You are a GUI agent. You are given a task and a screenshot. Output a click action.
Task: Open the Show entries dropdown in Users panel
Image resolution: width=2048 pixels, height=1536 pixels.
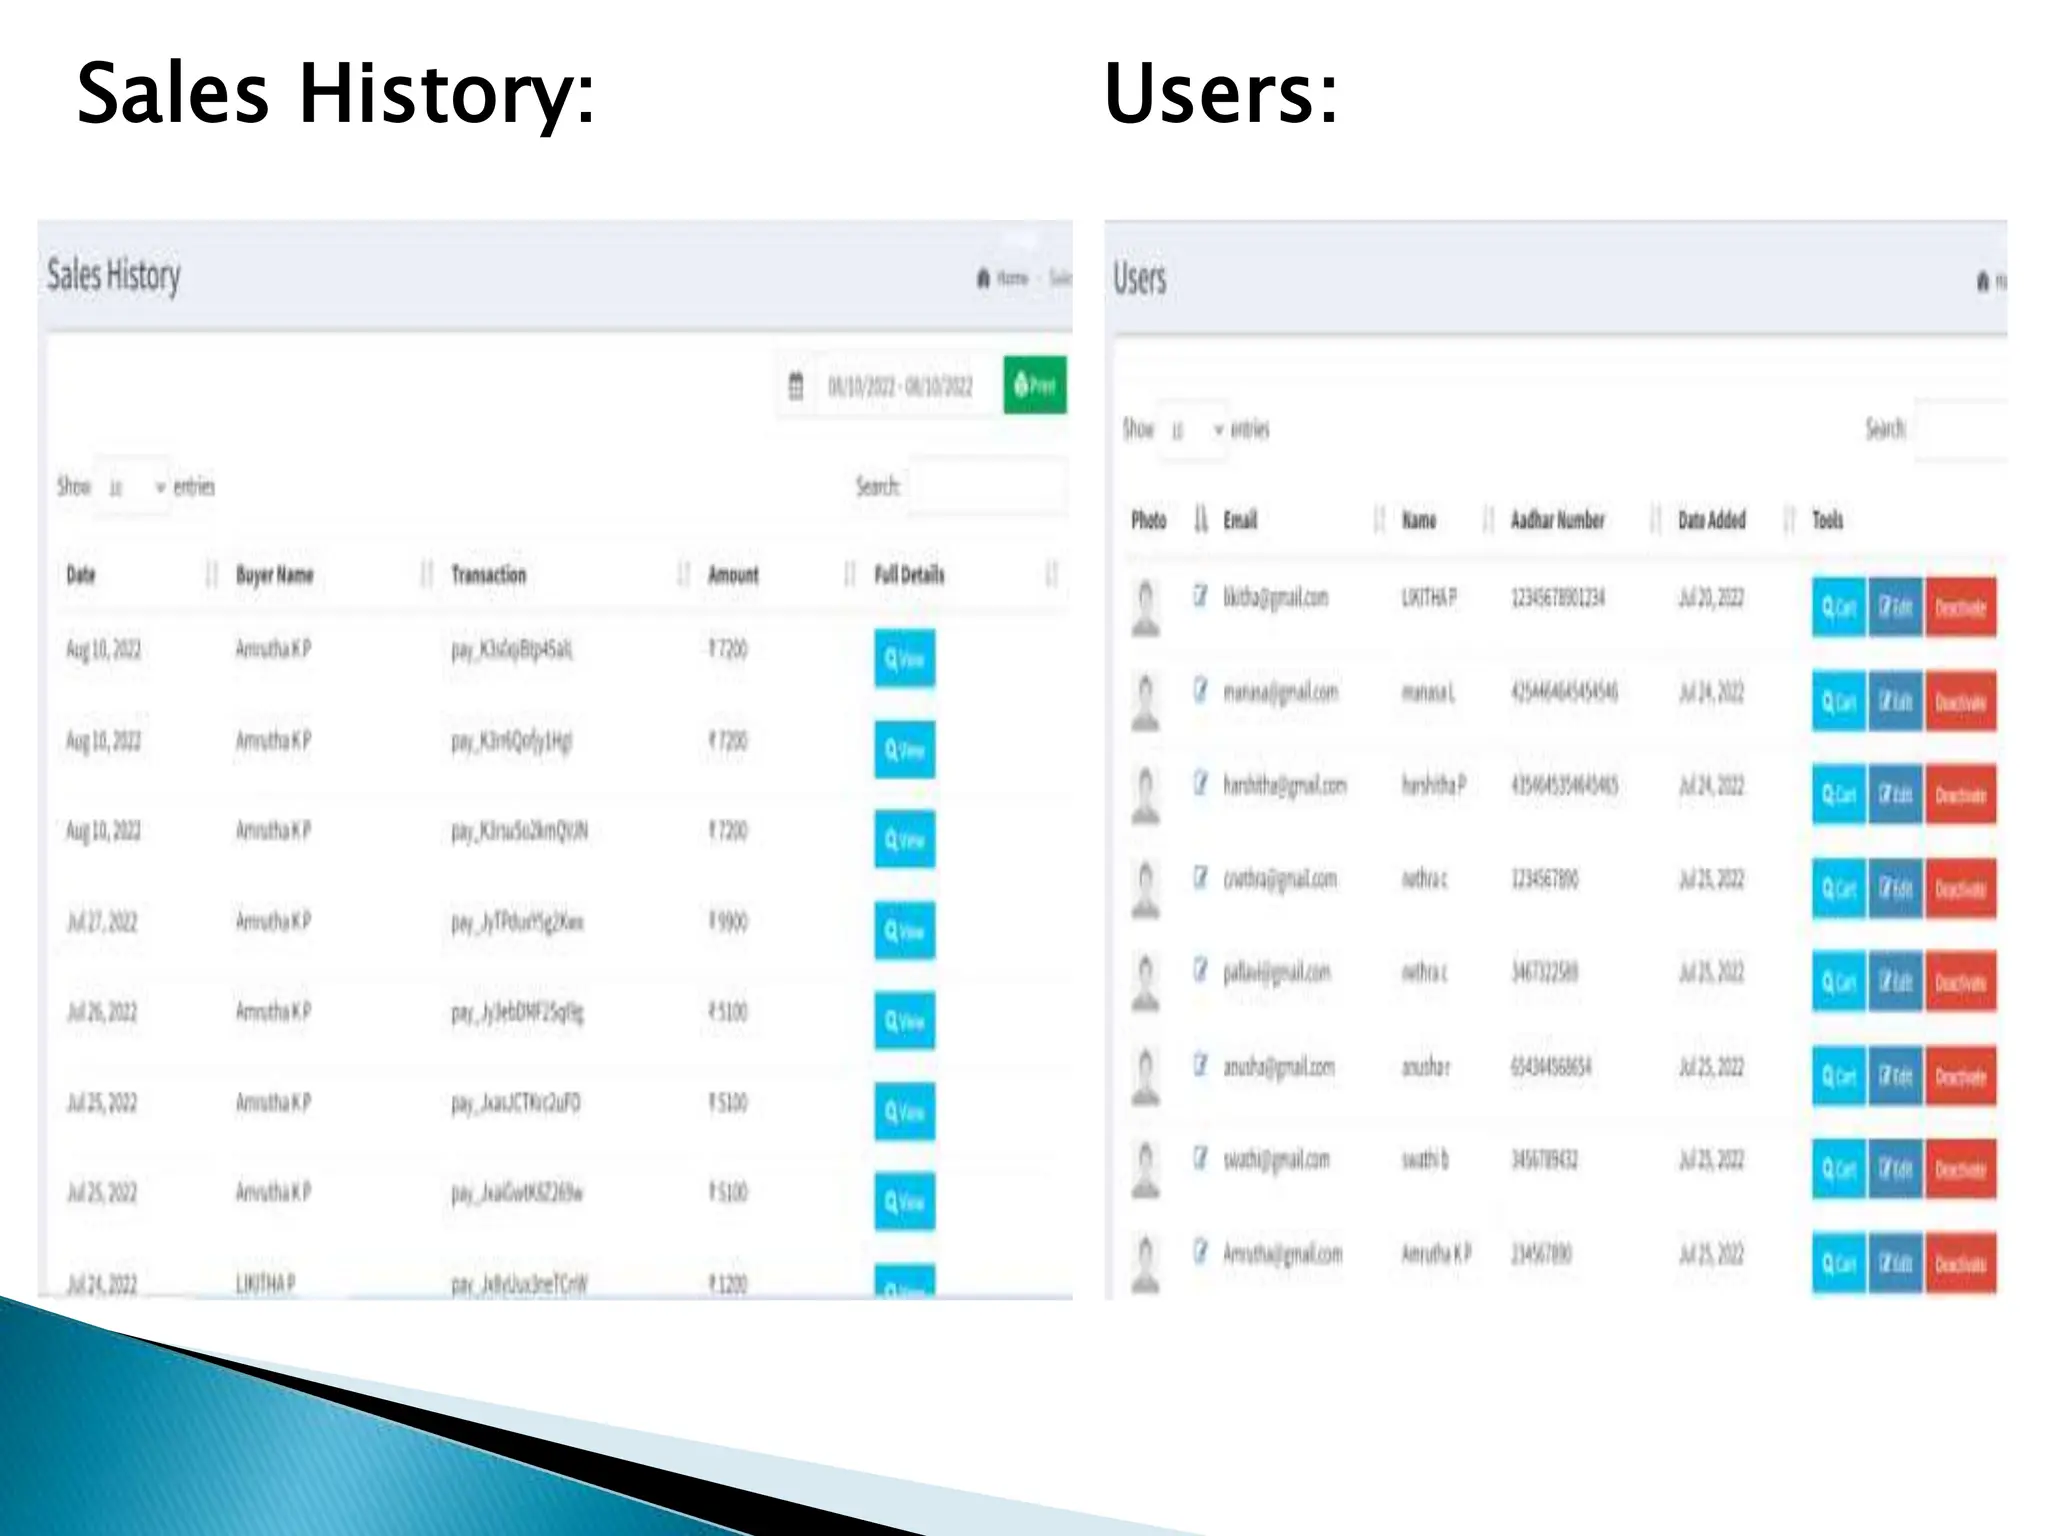coord(1192,430)
